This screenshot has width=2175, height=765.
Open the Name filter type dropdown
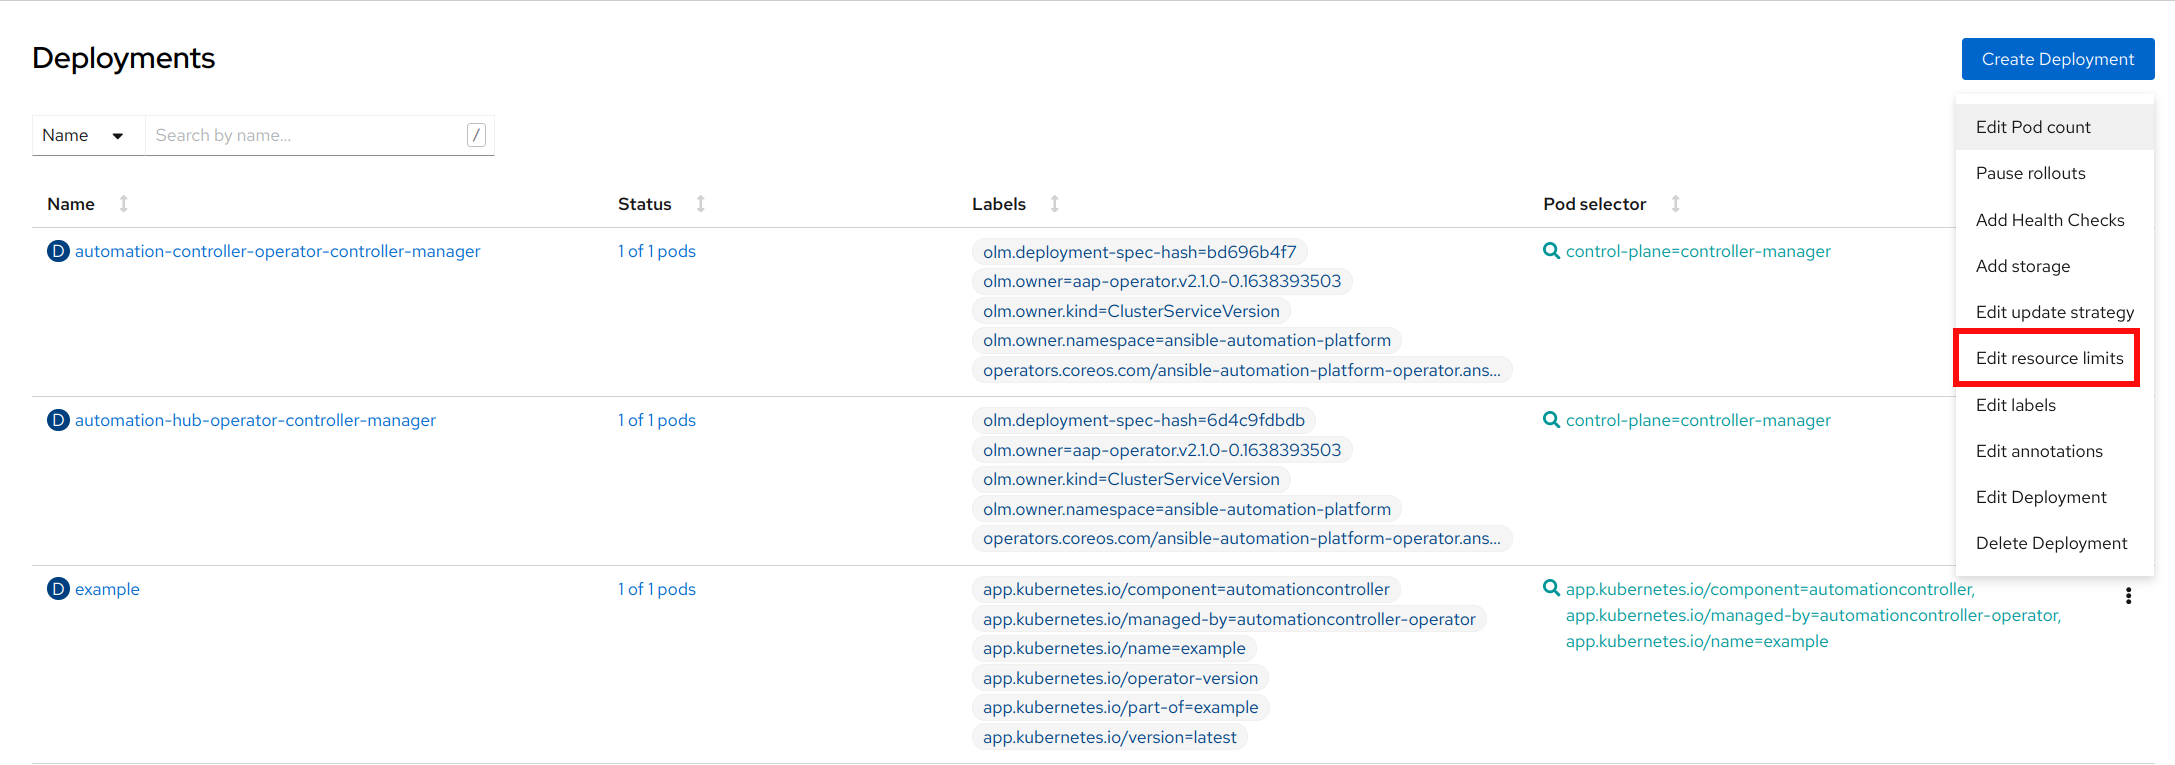tap(84, 135)
